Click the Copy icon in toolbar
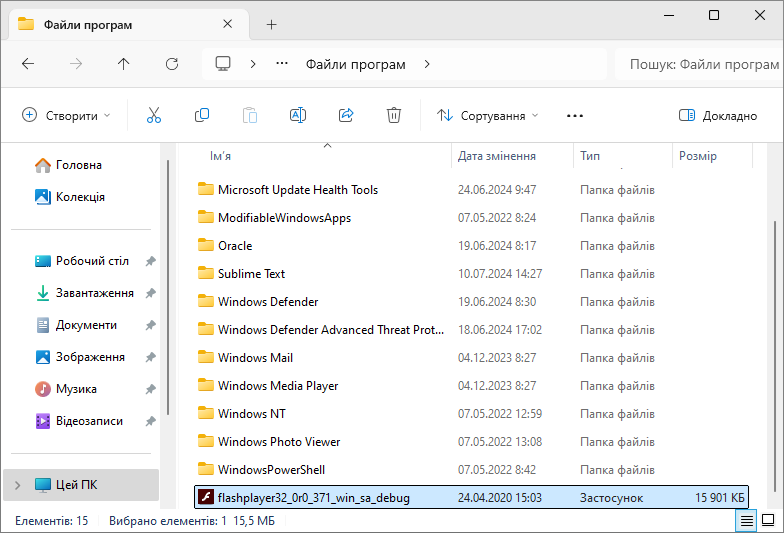This screenshot has height=533, width=784. pyautogui.click(x=202, y=116)
